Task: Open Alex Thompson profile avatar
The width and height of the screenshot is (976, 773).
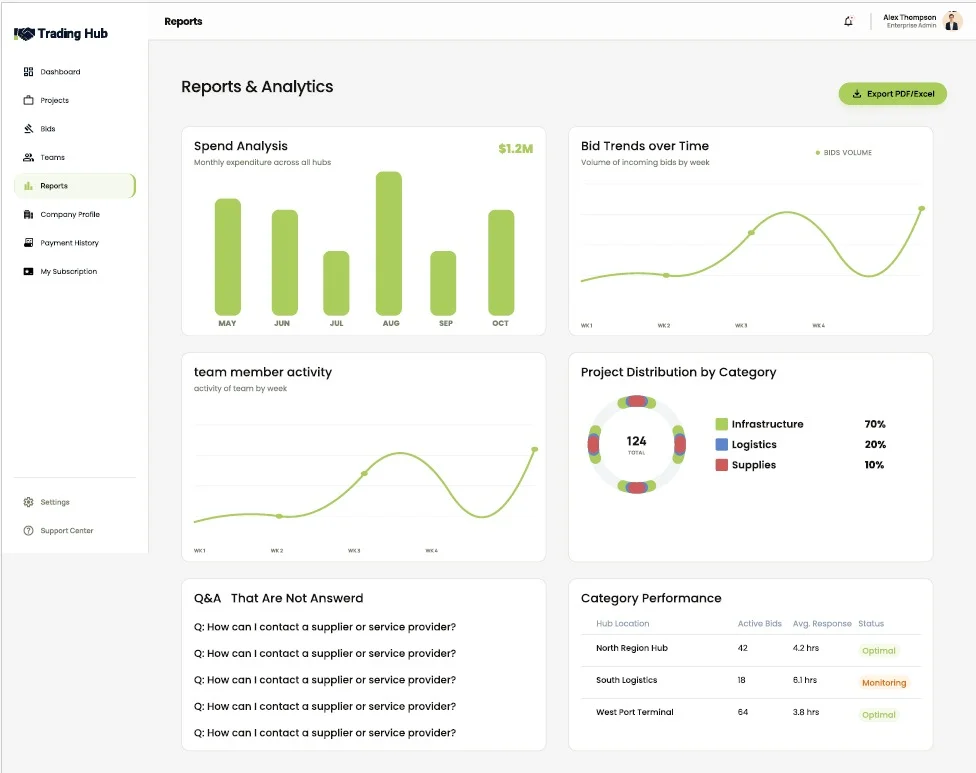Action: coord(952,21)
